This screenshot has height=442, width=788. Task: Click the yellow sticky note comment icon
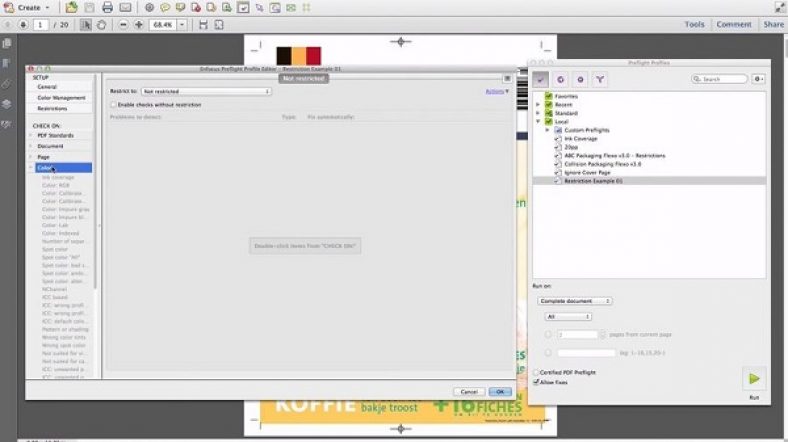[165, 8]
